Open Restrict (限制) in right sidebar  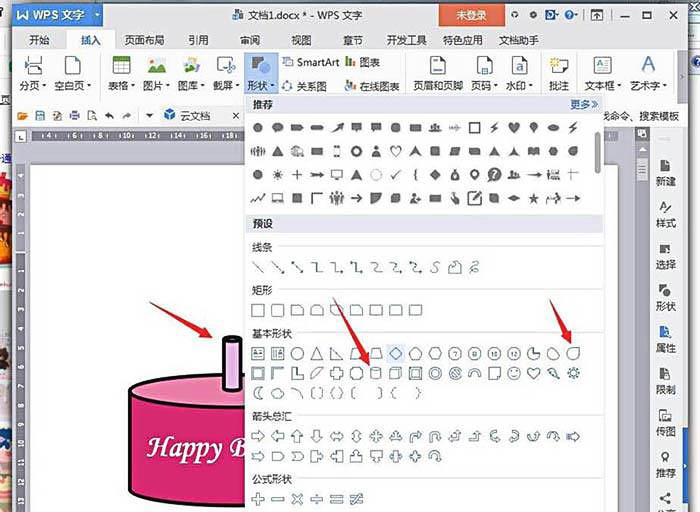[665, 381]
